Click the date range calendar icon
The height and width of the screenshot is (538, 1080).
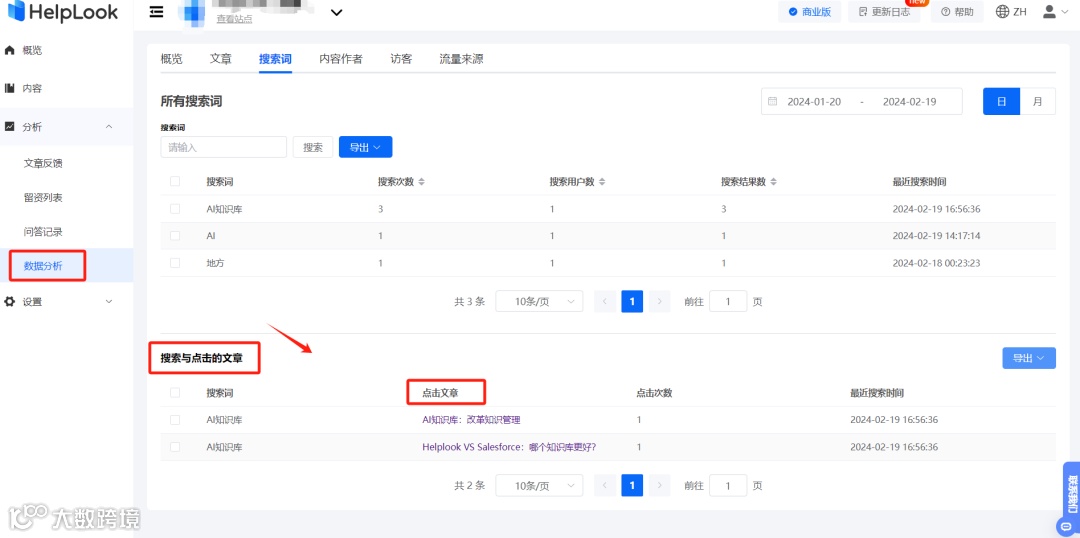click(772, 101)
